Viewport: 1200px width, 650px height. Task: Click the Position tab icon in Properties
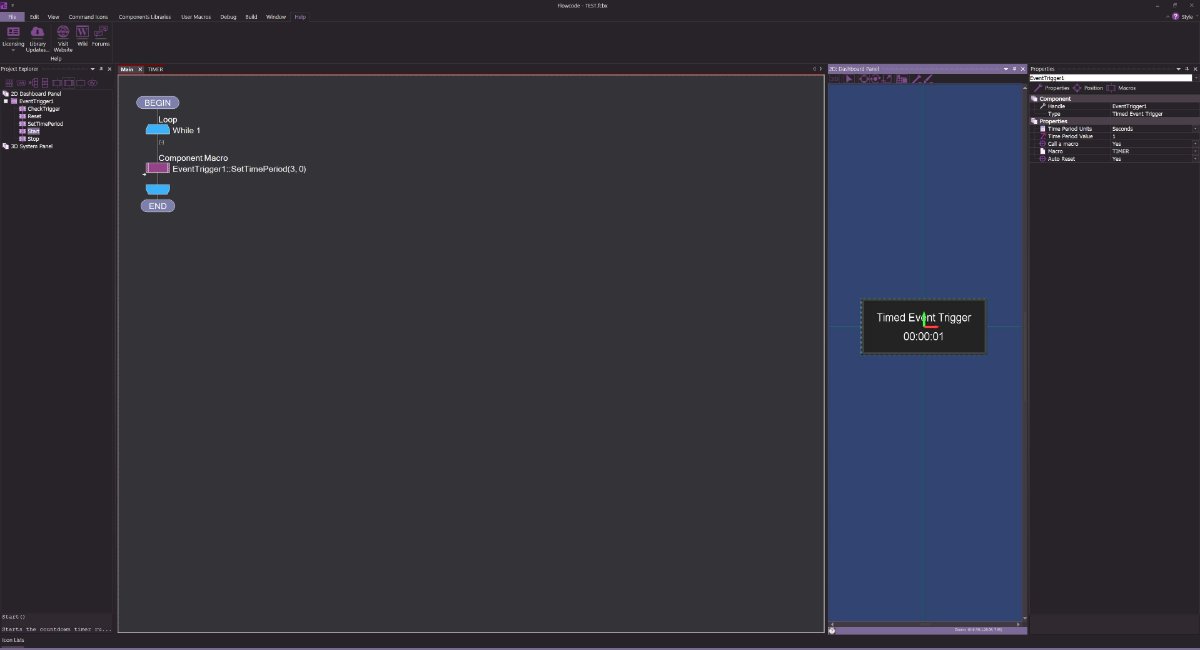[x=1077, y=88]
